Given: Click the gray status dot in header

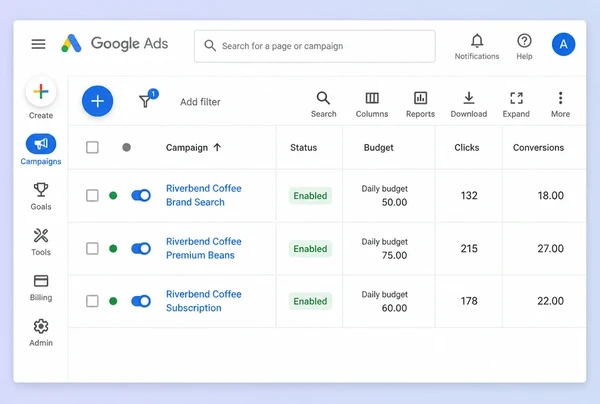Looking at the screenshot, I should (x=126, y=147).
